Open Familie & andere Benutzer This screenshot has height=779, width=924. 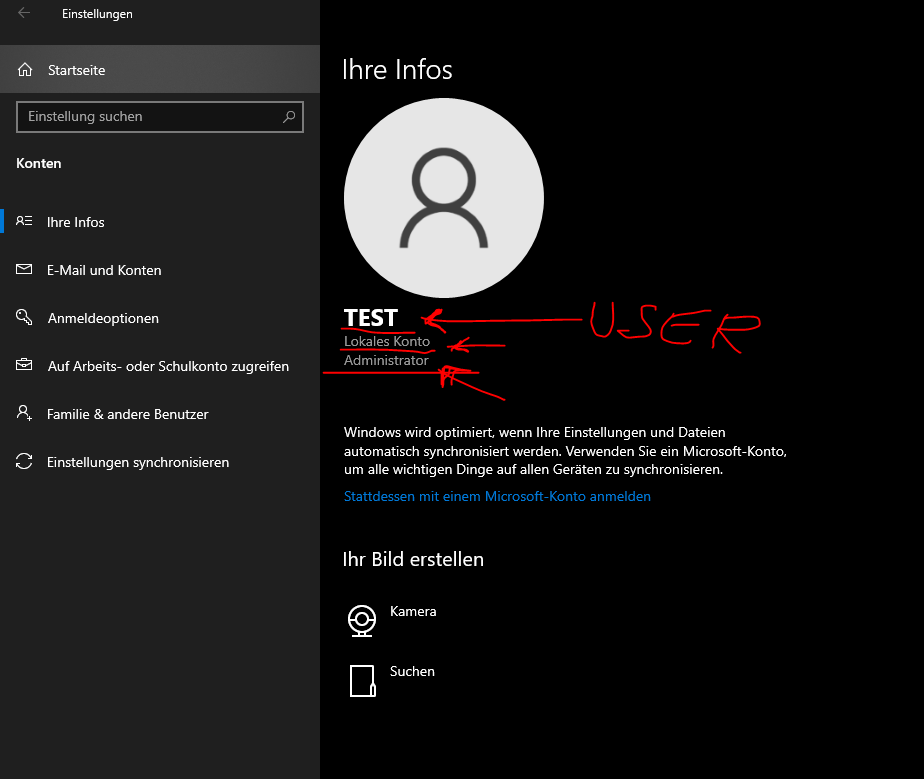(x=160, y=414)
